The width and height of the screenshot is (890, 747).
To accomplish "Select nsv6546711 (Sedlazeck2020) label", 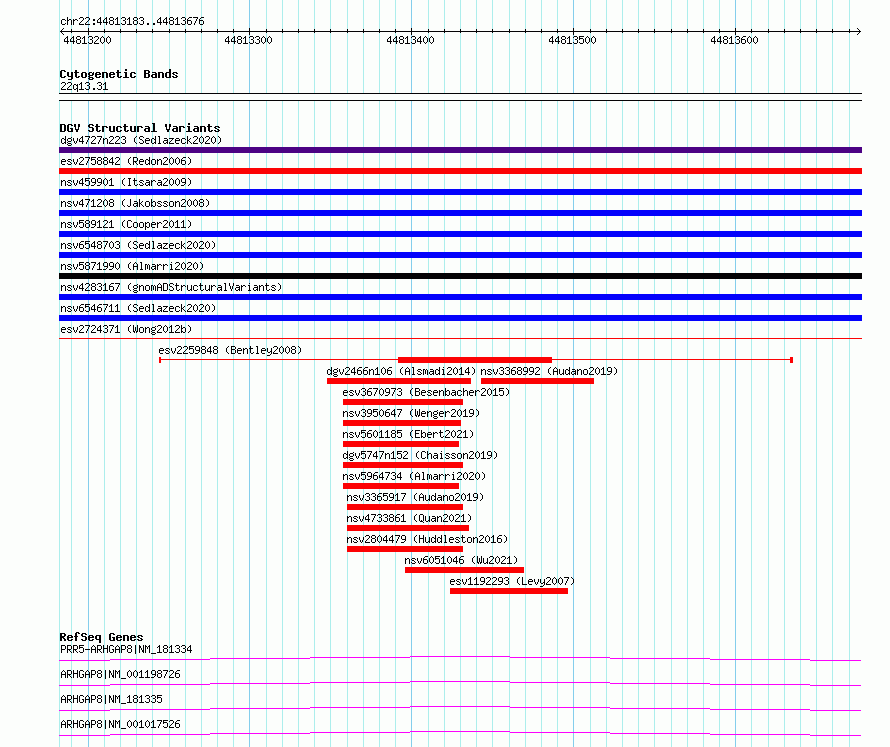I will pos(138,308).
